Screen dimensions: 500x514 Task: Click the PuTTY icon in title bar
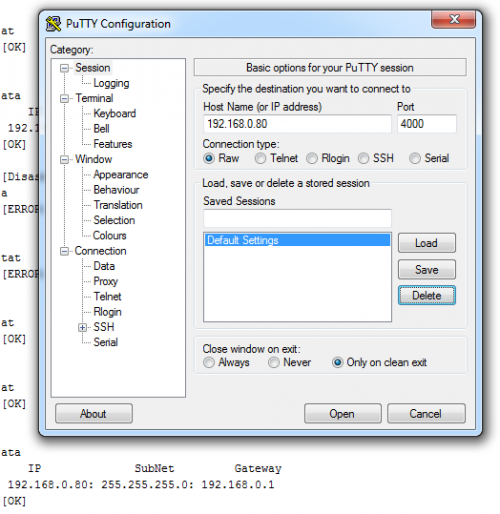pyautogui.click(x=53, y=24)
